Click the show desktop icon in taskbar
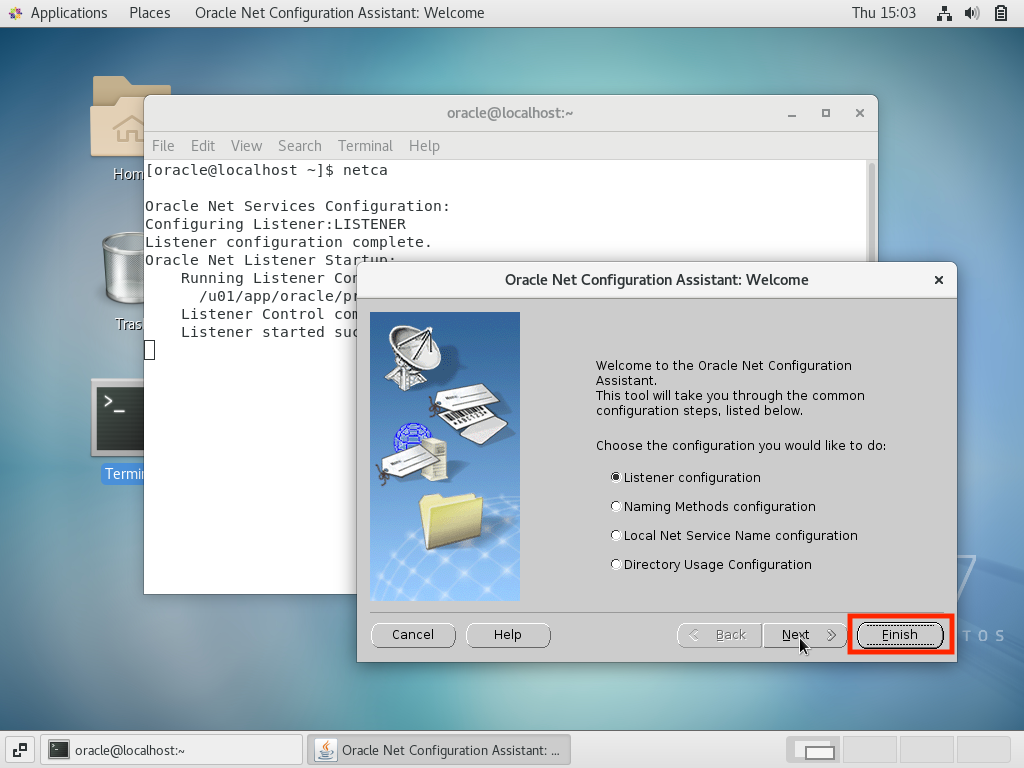 coord(20,750)
